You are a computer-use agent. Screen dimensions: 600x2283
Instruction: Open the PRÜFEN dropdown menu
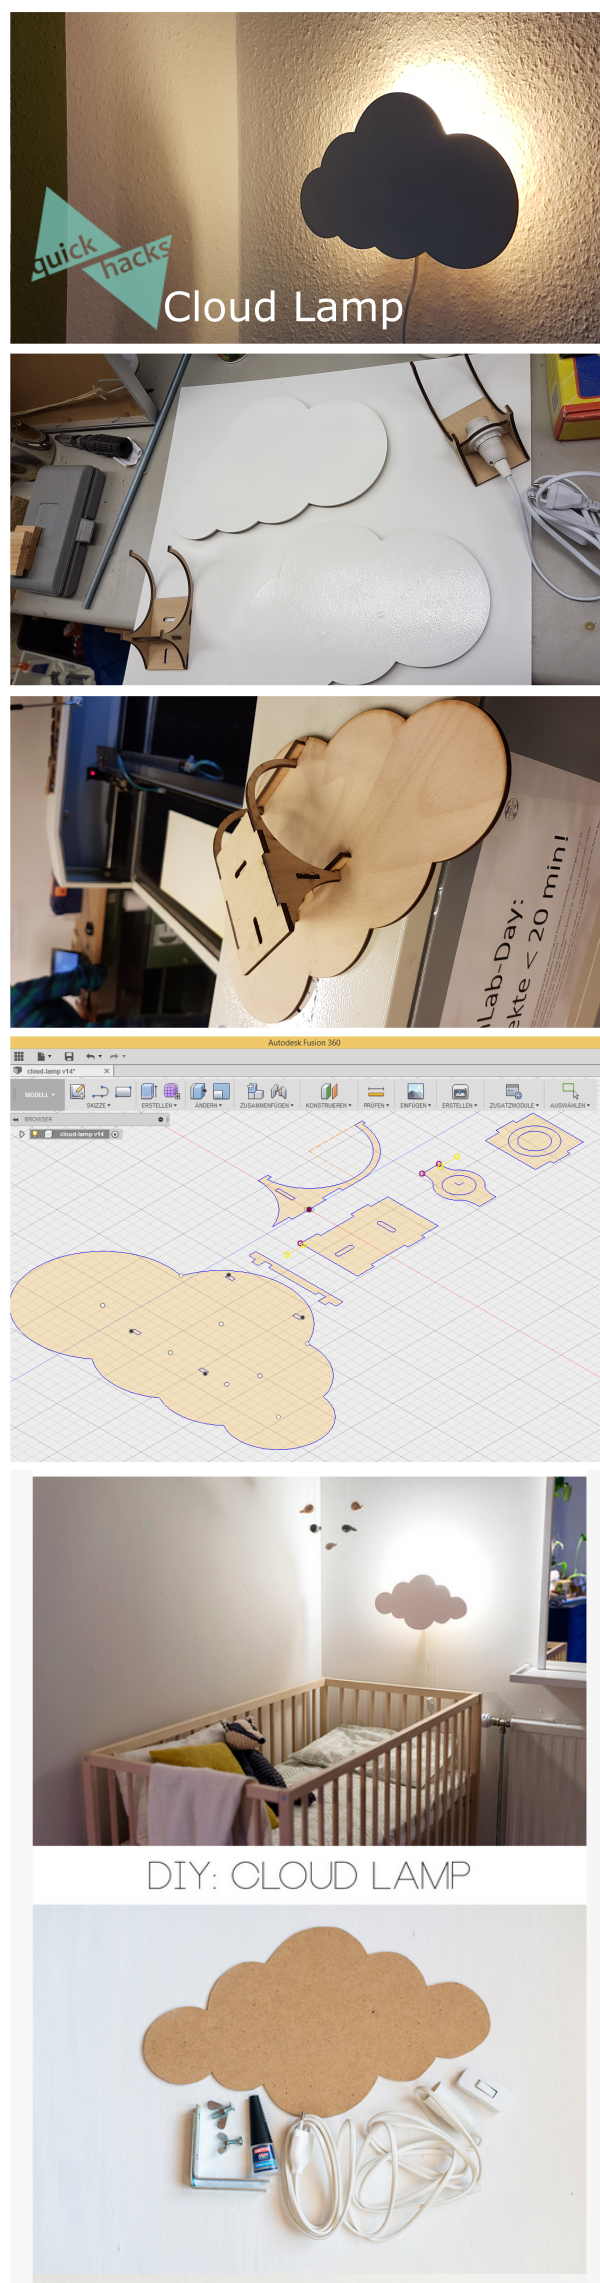[376, 1105]
